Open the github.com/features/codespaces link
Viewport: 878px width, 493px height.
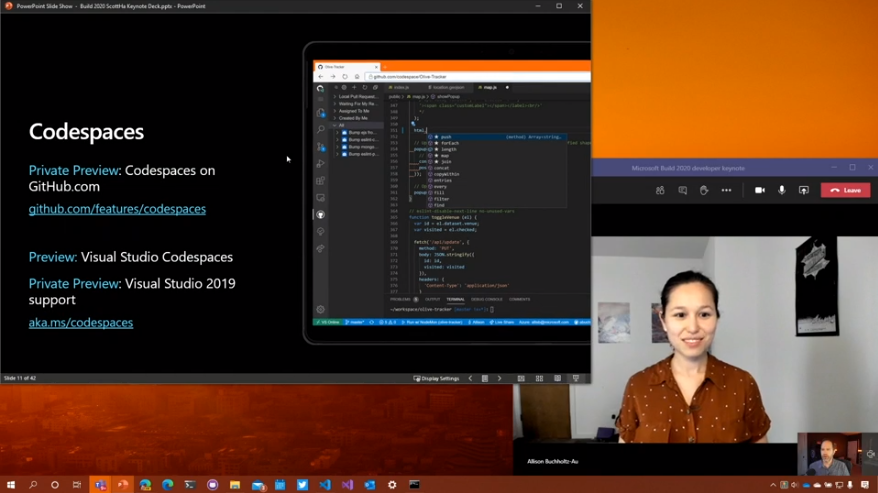tap(117, 209)
